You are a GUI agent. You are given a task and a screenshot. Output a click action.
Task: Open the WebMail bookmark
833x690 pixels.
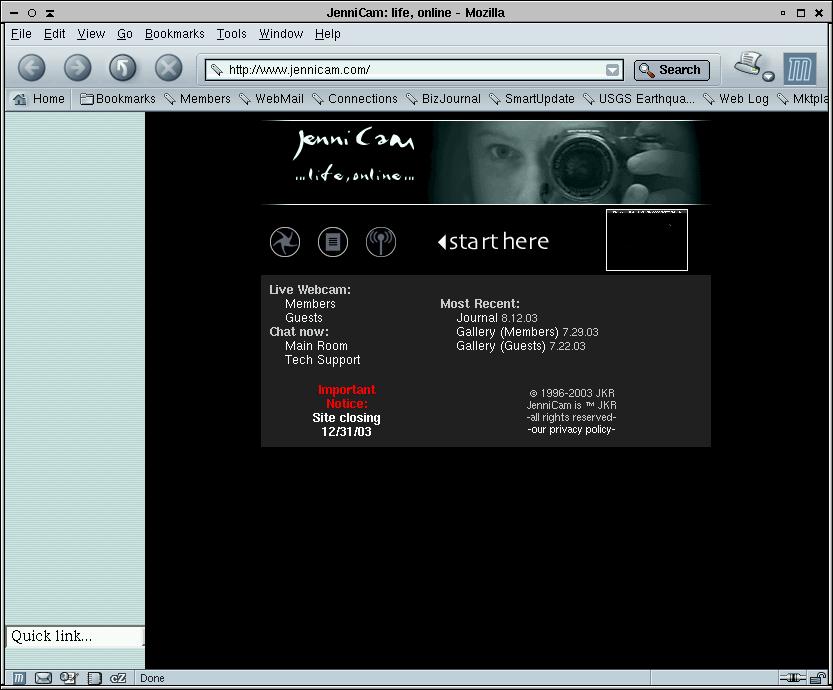point(271,99)
